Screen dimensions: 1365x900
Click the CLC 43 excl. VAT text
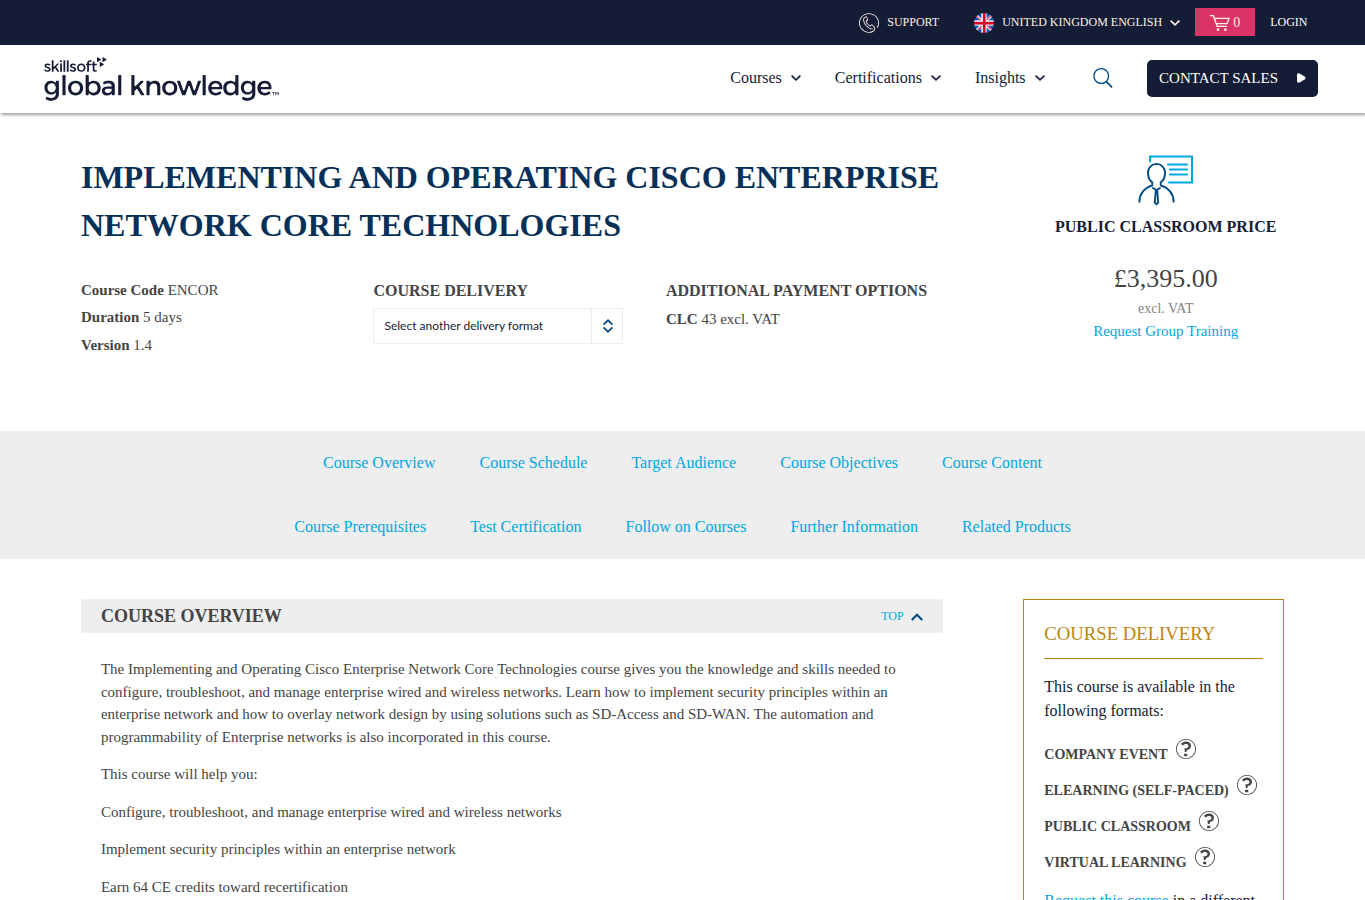click(722, 319)
